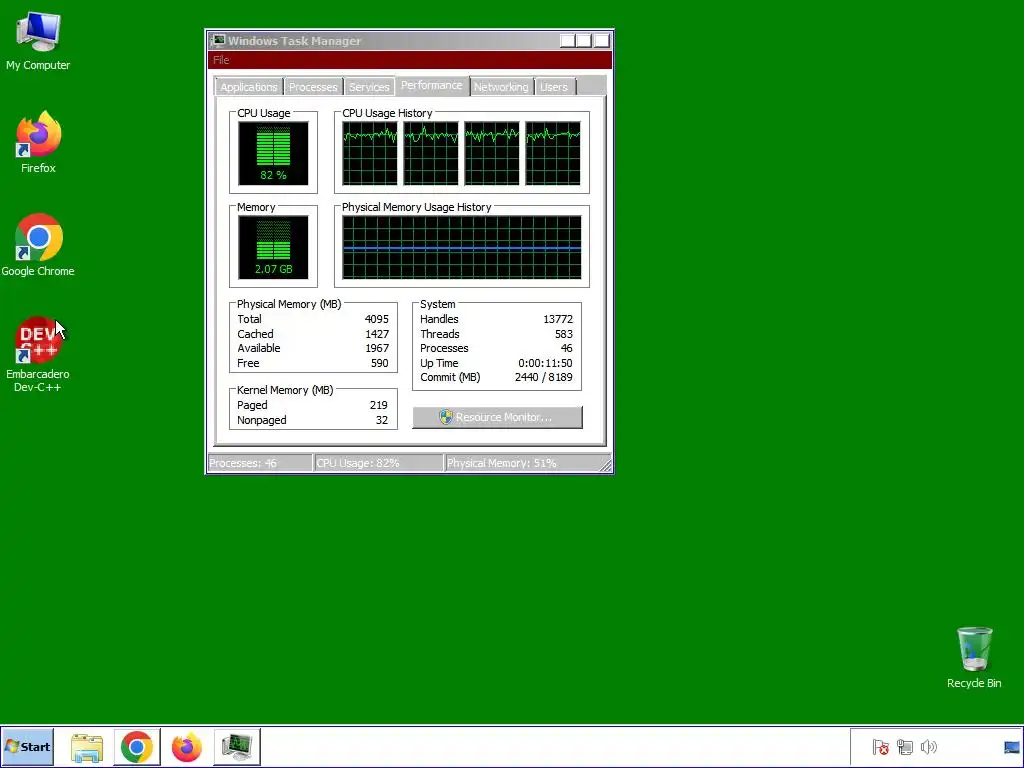Select Embarcadero Dev-C++ desktop icon
Screen dimensions: 1024x768
[x=38, y=355]
